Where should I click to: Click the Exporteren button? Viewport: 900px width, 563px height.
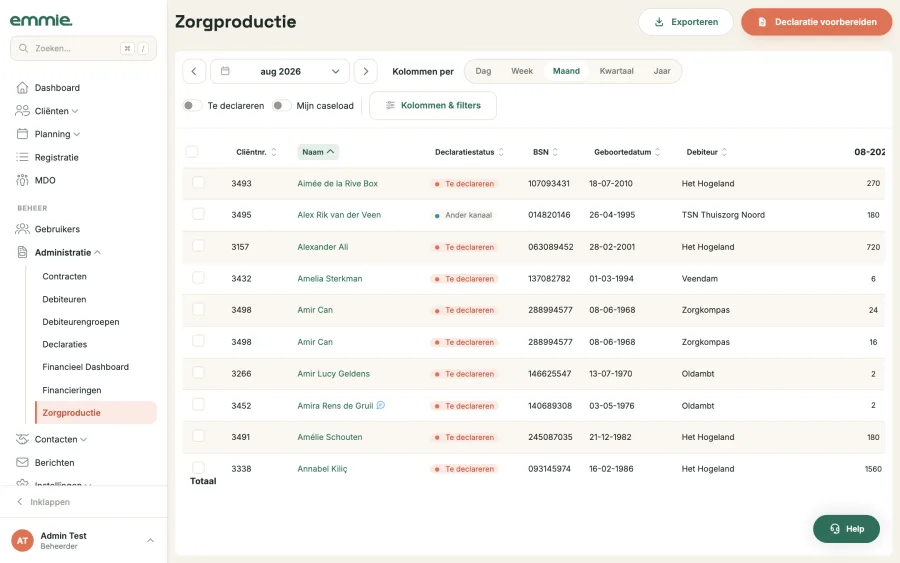[686, 22]
